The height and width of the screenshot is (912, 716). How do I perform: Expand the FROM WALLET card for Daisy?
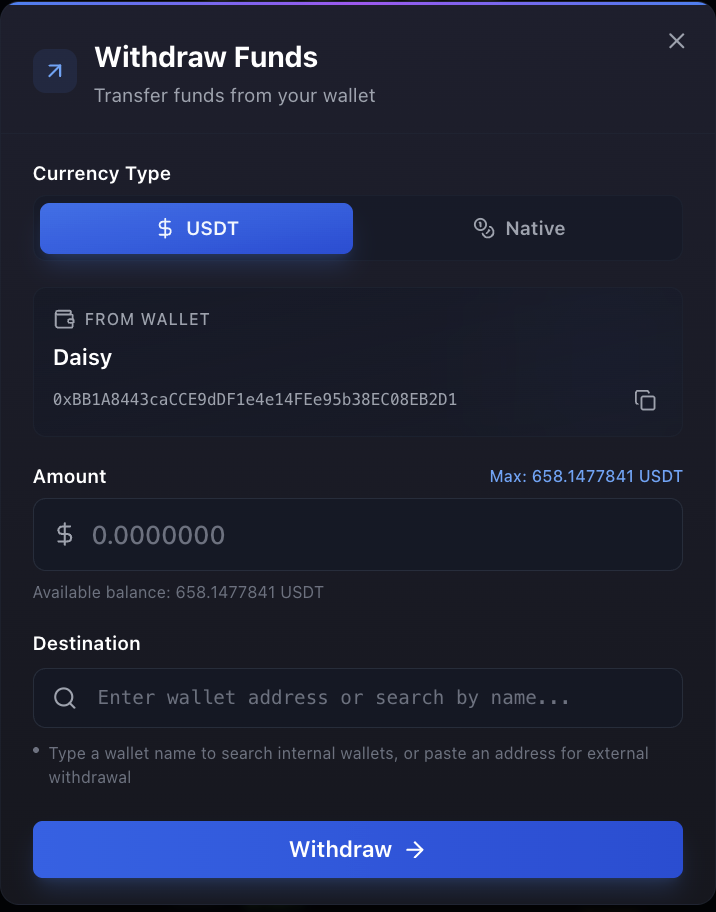click(x=357, y=362)
